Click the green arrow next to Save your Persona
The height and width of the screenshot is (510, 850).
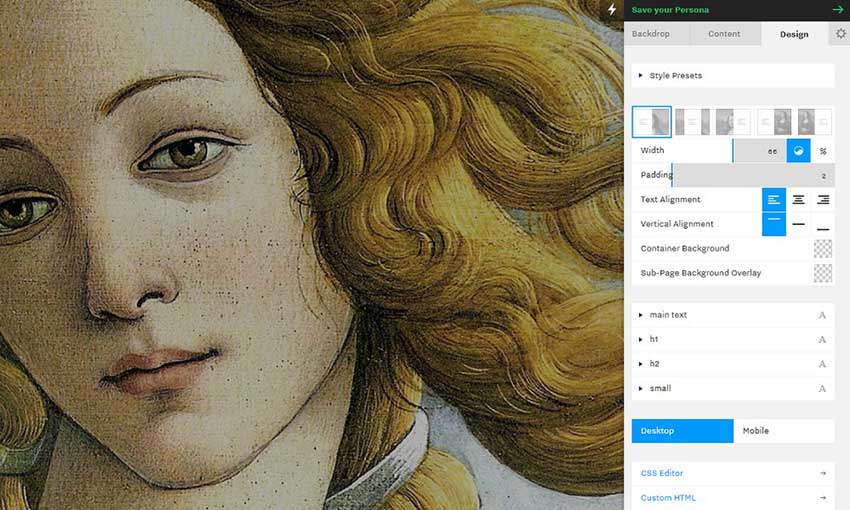pos(838,10)
